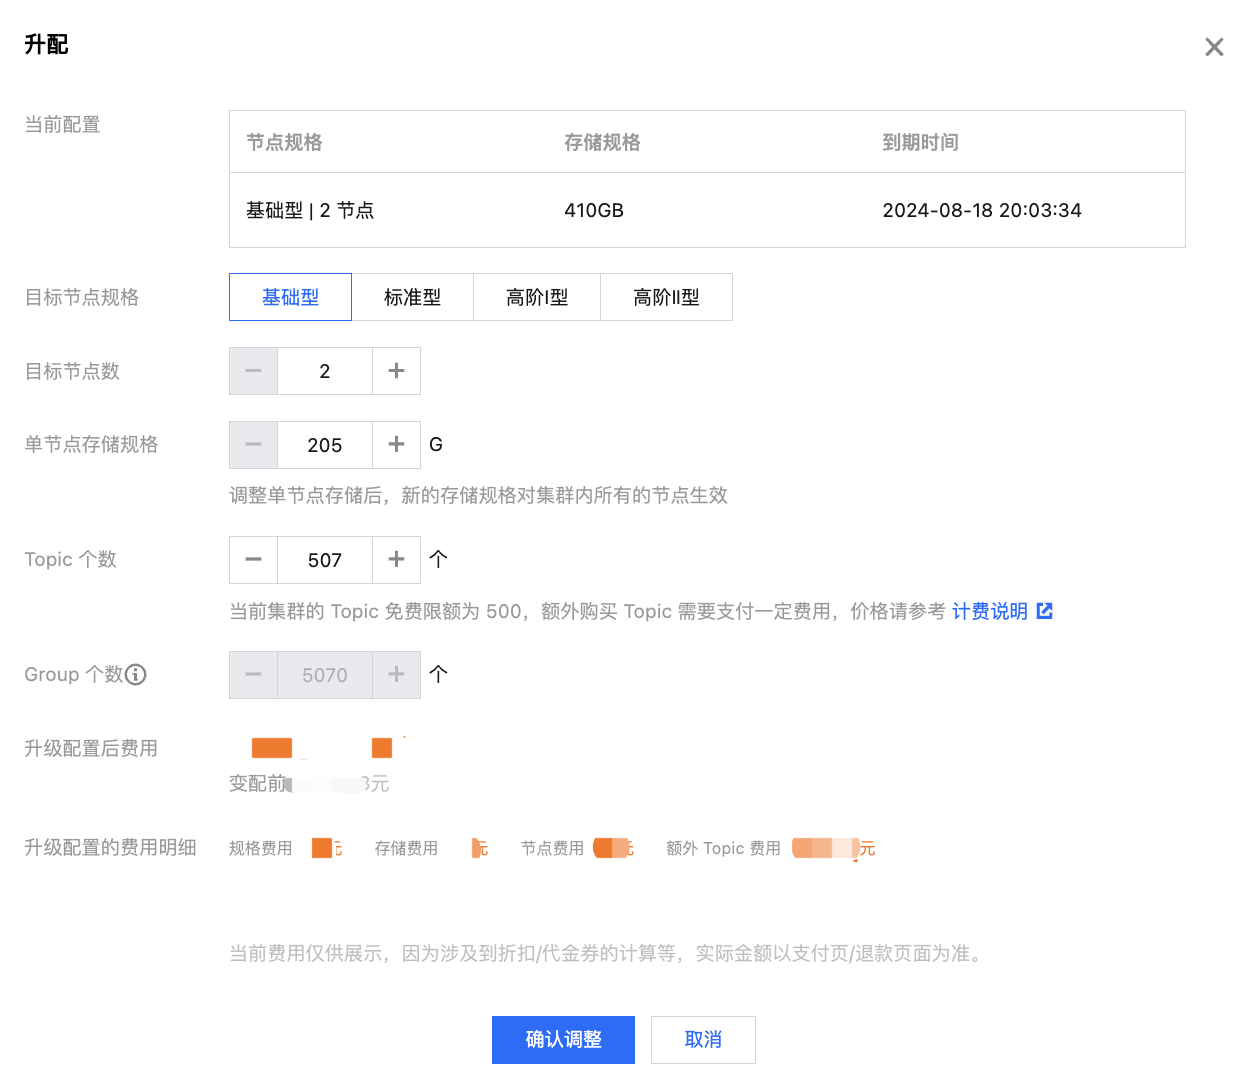The image size is (1252, 1090).
Task: Choose the 高阶II型 node spec option
Action: pyautogui.click(x=666, y=297)
